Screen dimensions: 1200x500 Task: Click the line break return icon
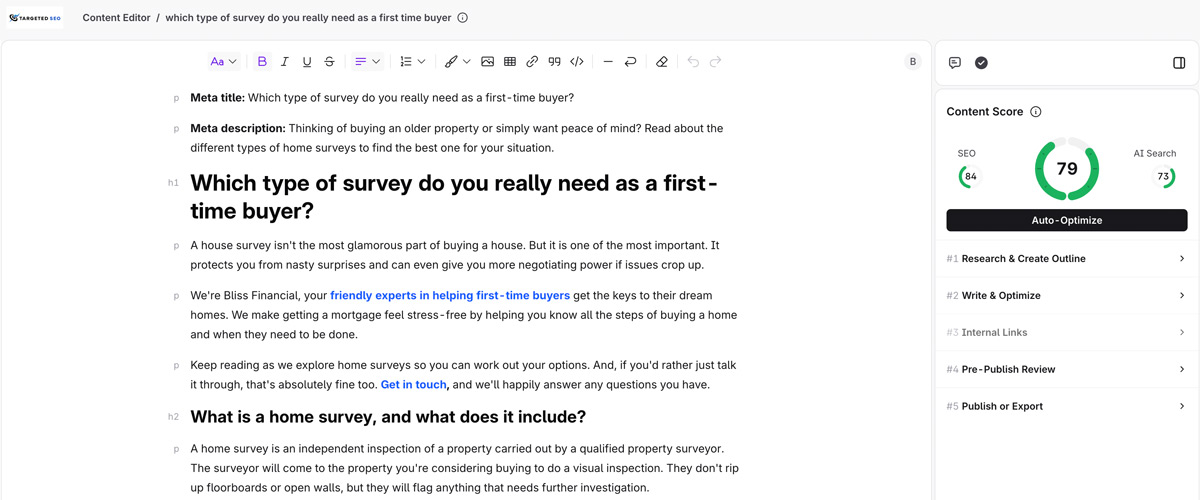[630, 62]
